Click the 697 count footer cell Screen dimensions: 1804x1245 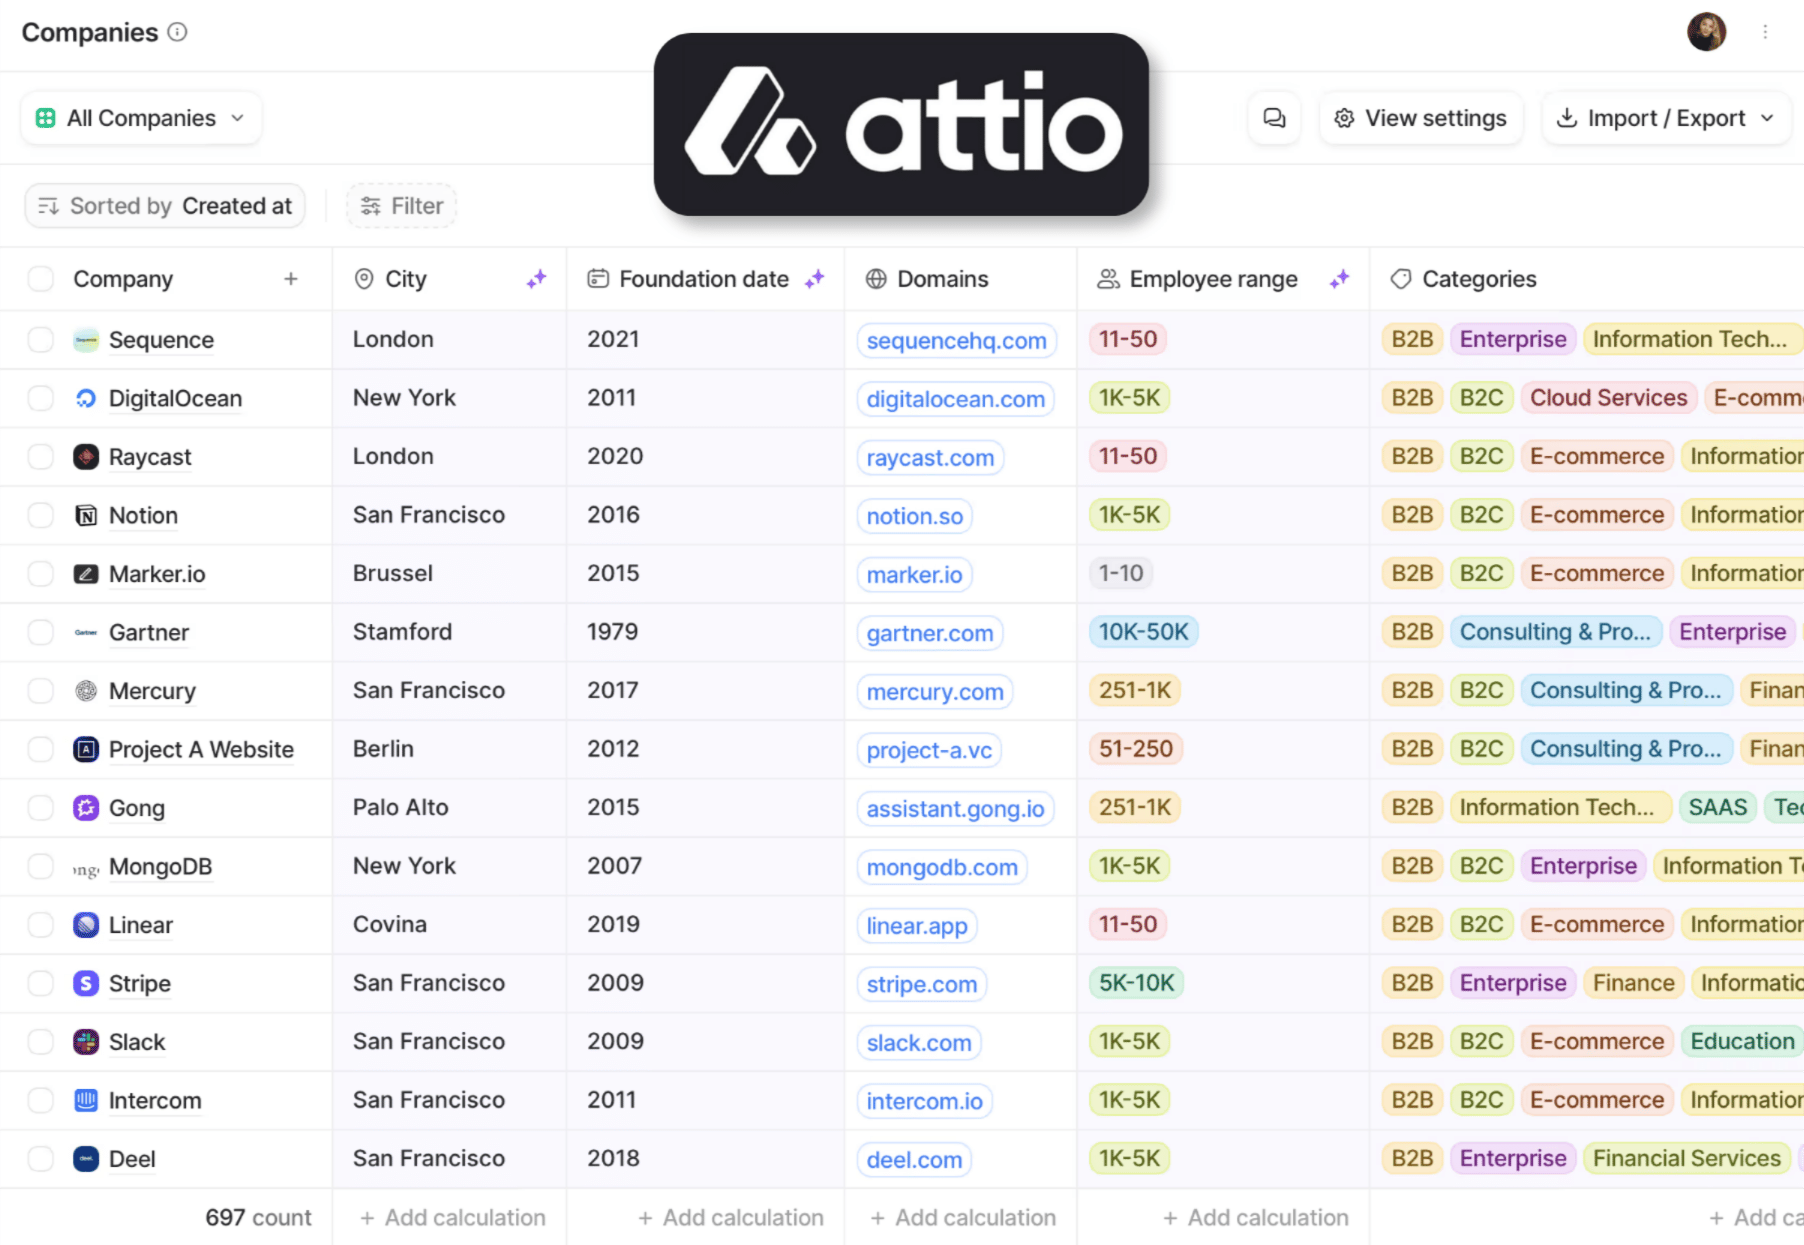point(258,1217)
